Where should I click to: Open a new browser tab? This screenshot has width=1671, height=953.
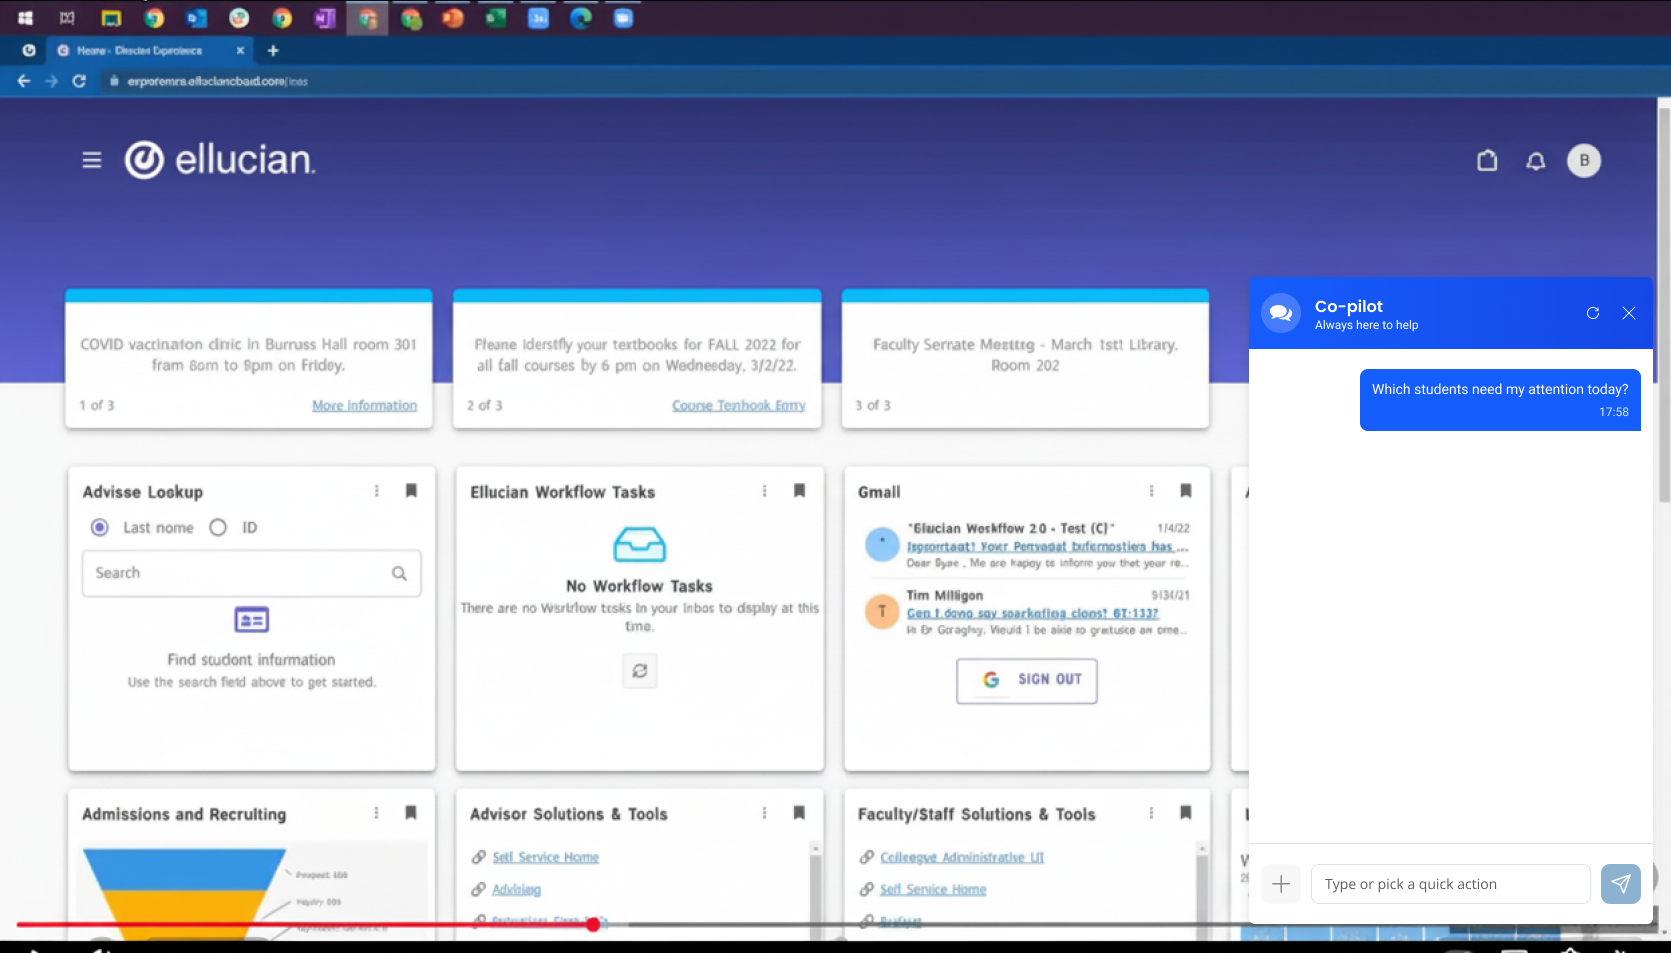pos(273,50)
